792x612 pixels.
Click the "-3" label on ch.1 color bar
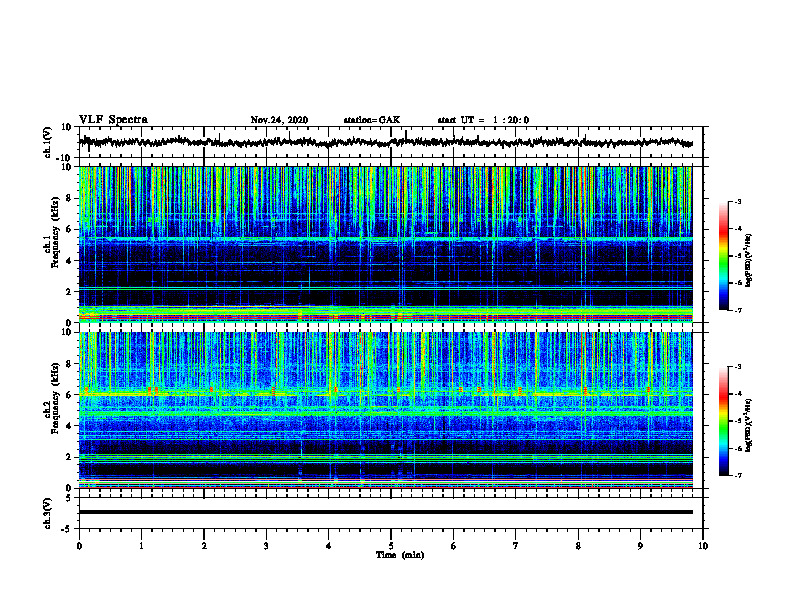coord(738,201)
